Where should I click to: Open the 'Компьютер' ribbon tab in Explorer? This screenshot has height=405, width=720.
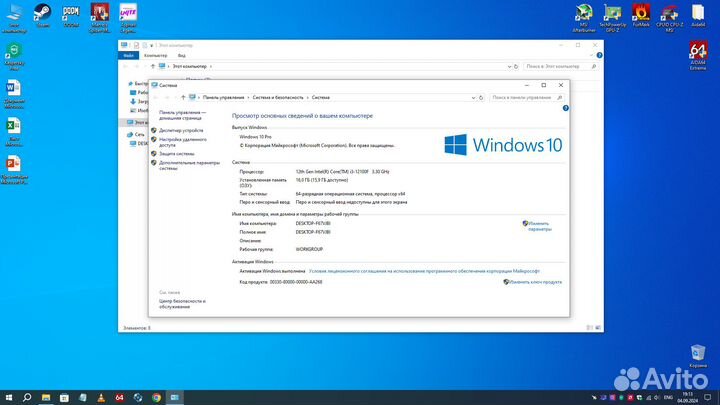pyautogui.click(x=155, y=55)
